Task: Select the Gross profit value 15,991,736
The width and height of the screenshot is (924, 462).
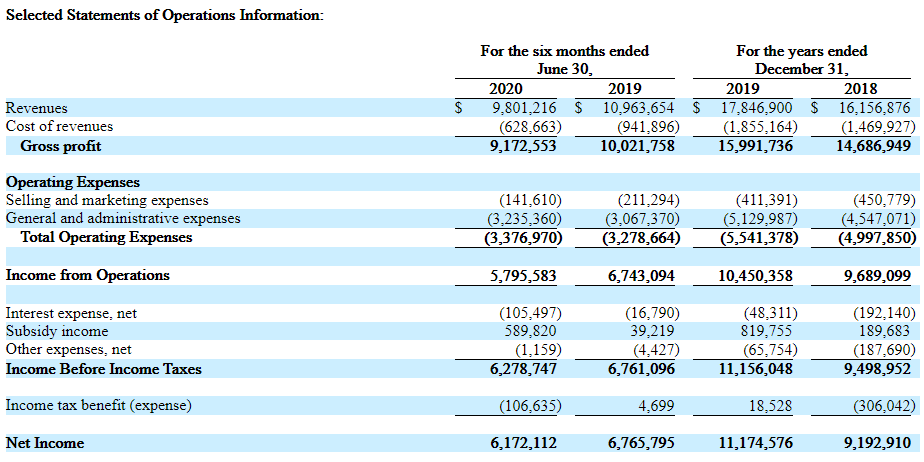Action: (x=755, y=146)
